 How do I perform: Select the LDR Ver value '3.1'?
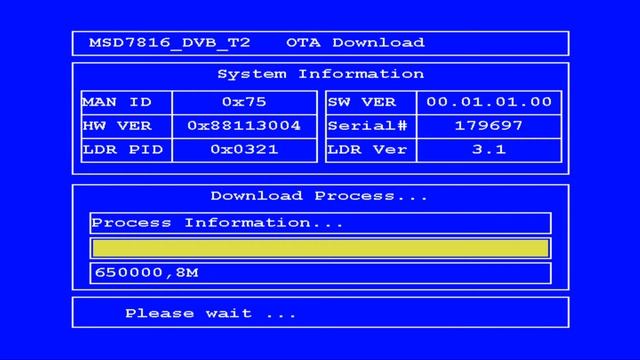point(489,149)
